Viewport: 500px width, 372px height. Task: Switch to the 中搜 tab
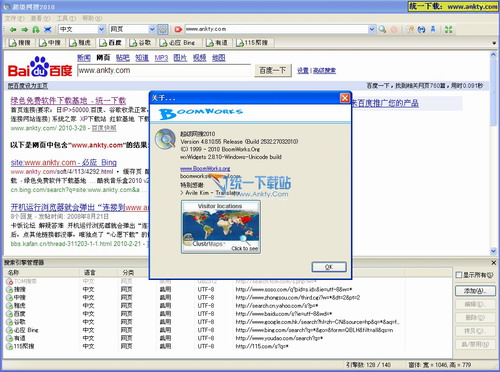(x=50, y=43)
